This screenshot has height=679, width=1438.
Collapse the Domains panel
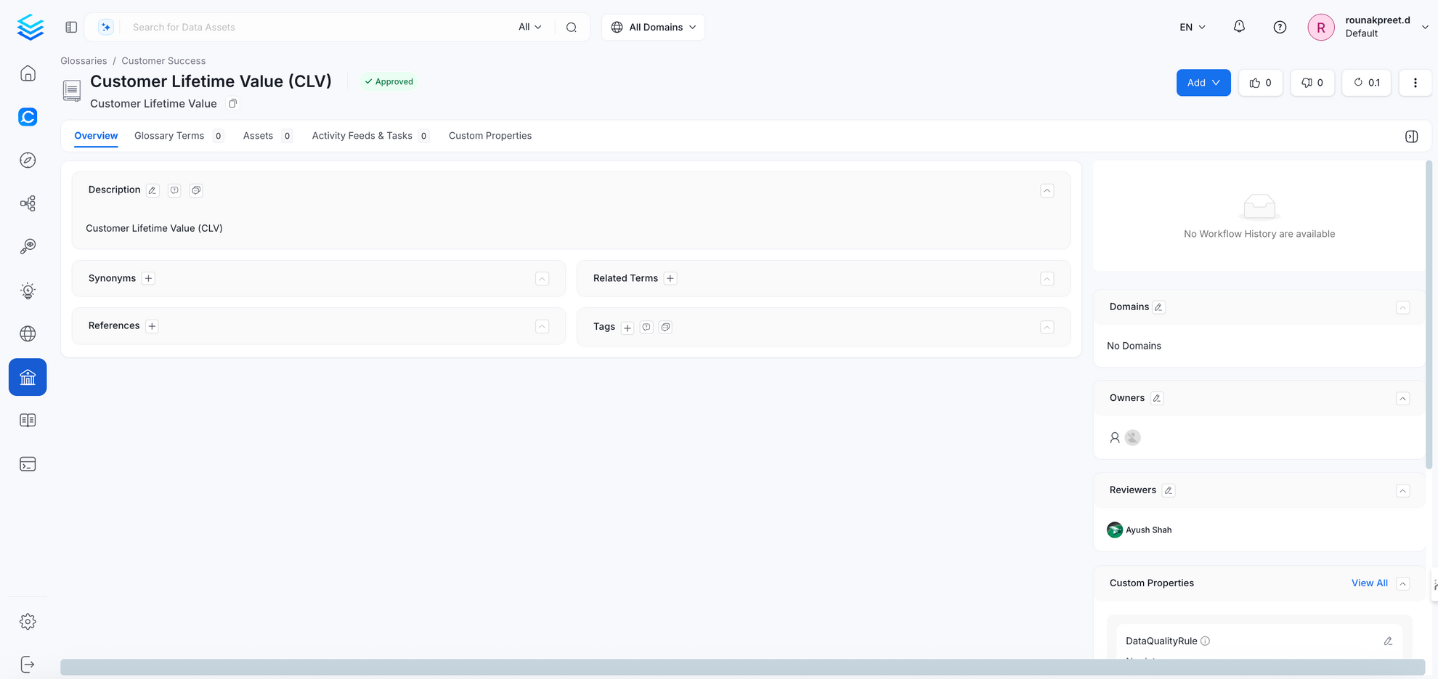1403,307
